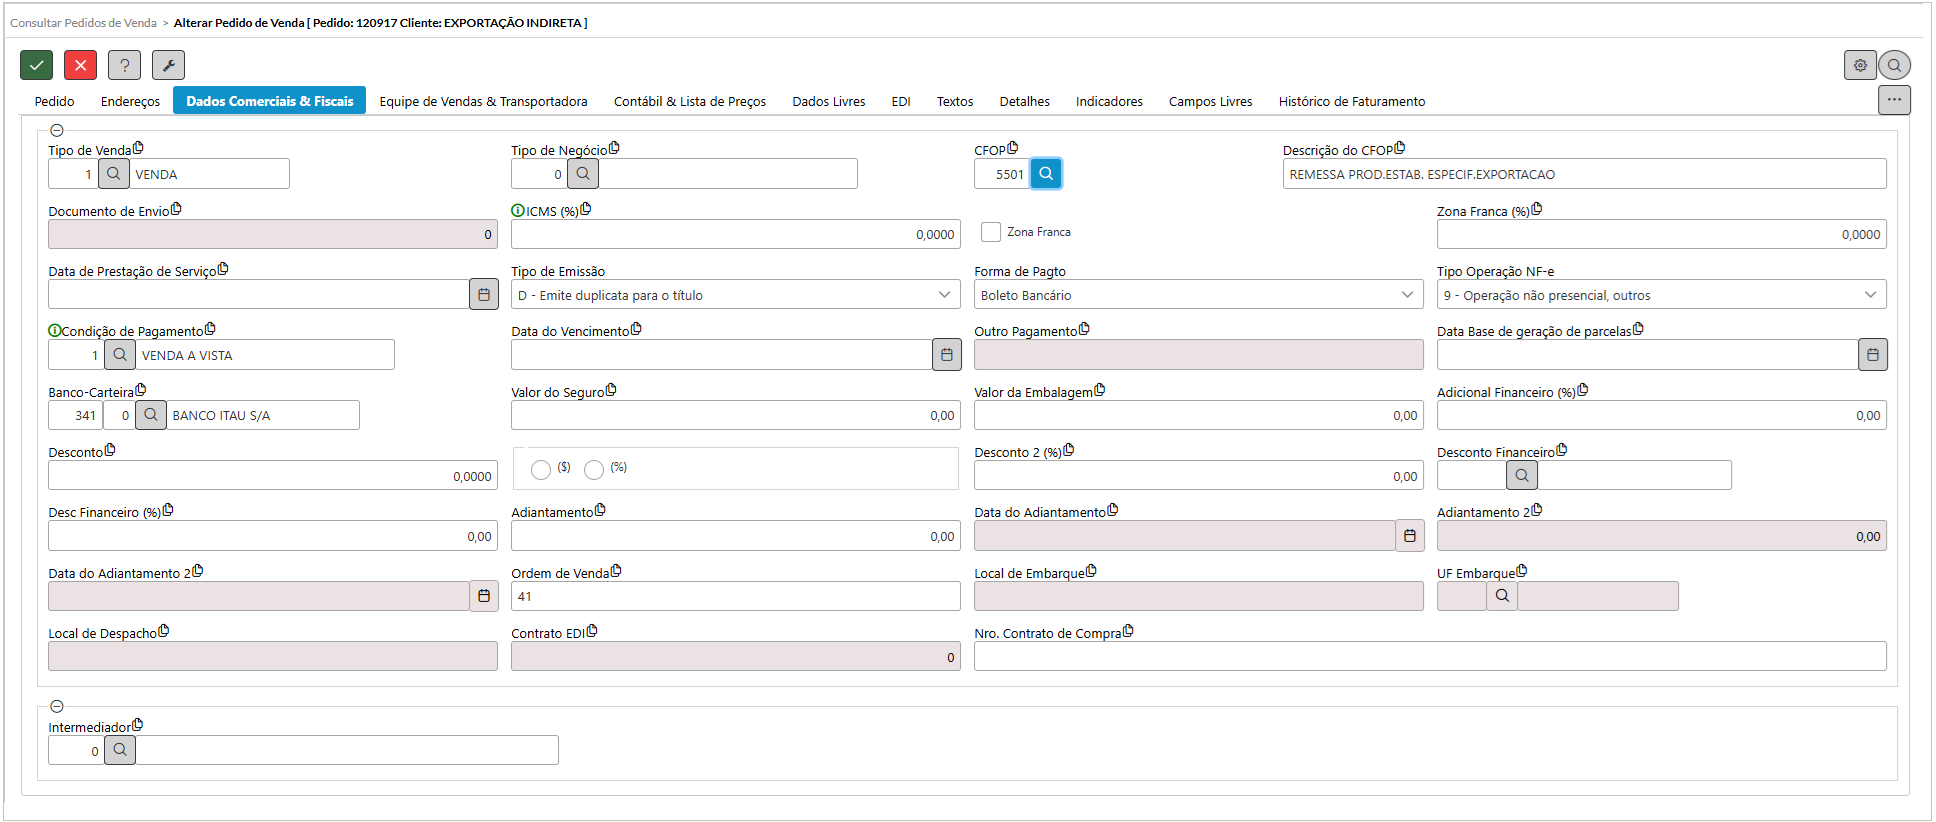Screen dimensions: 1936x822
Task: Open calendar for Data Base de geração de parcelas
Action: point(1873,355)
